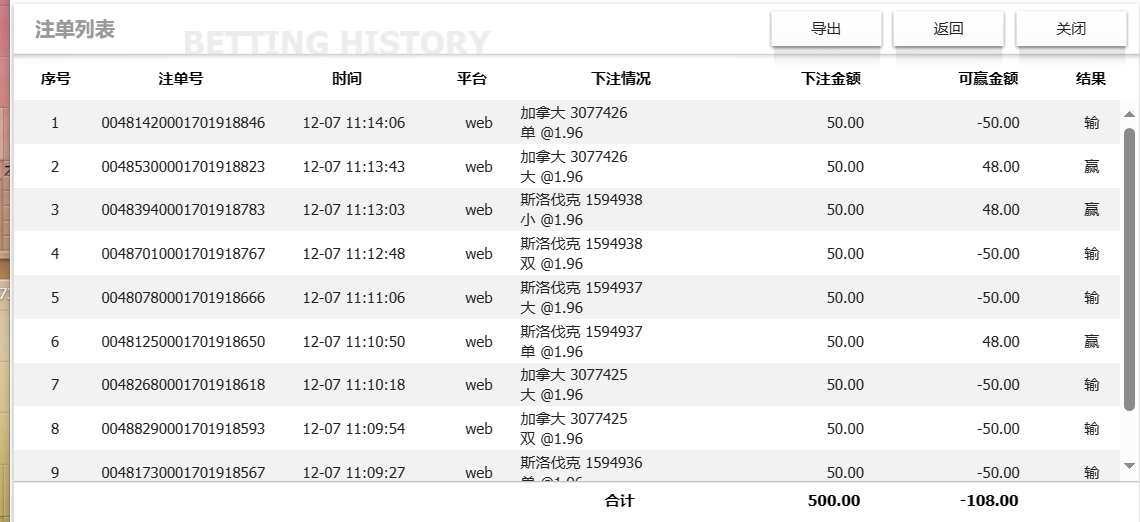The image size is (1140, 522).
Task: Click the 导出 export button
Action: click(825, 29)
